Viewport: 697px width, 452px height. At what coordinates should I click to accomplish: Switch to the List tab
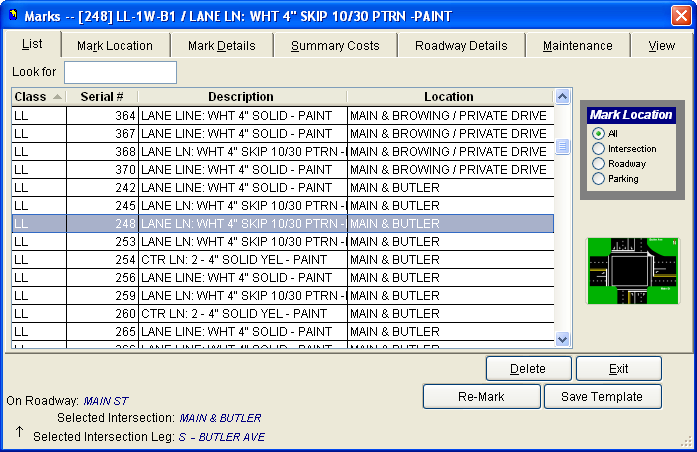(32, 44)
